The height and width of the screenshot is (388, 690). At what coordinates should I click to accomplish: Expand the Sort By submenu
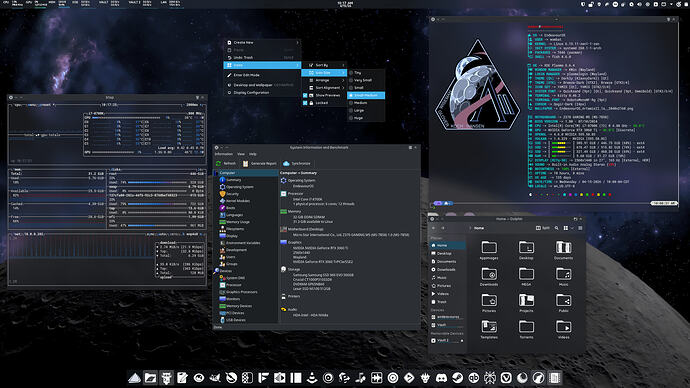point(324,65)
